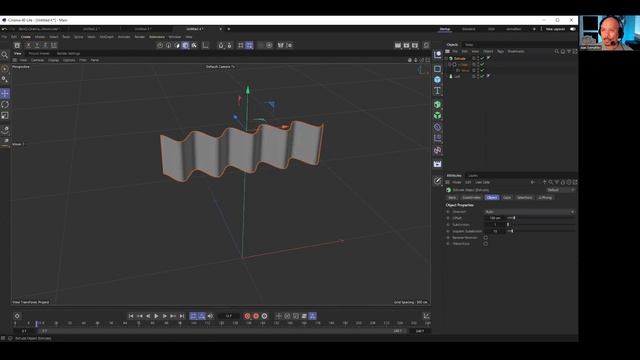Screen dimensions: 640x360
Task: Open the Display menu in viewport
Action: point(53,60)
